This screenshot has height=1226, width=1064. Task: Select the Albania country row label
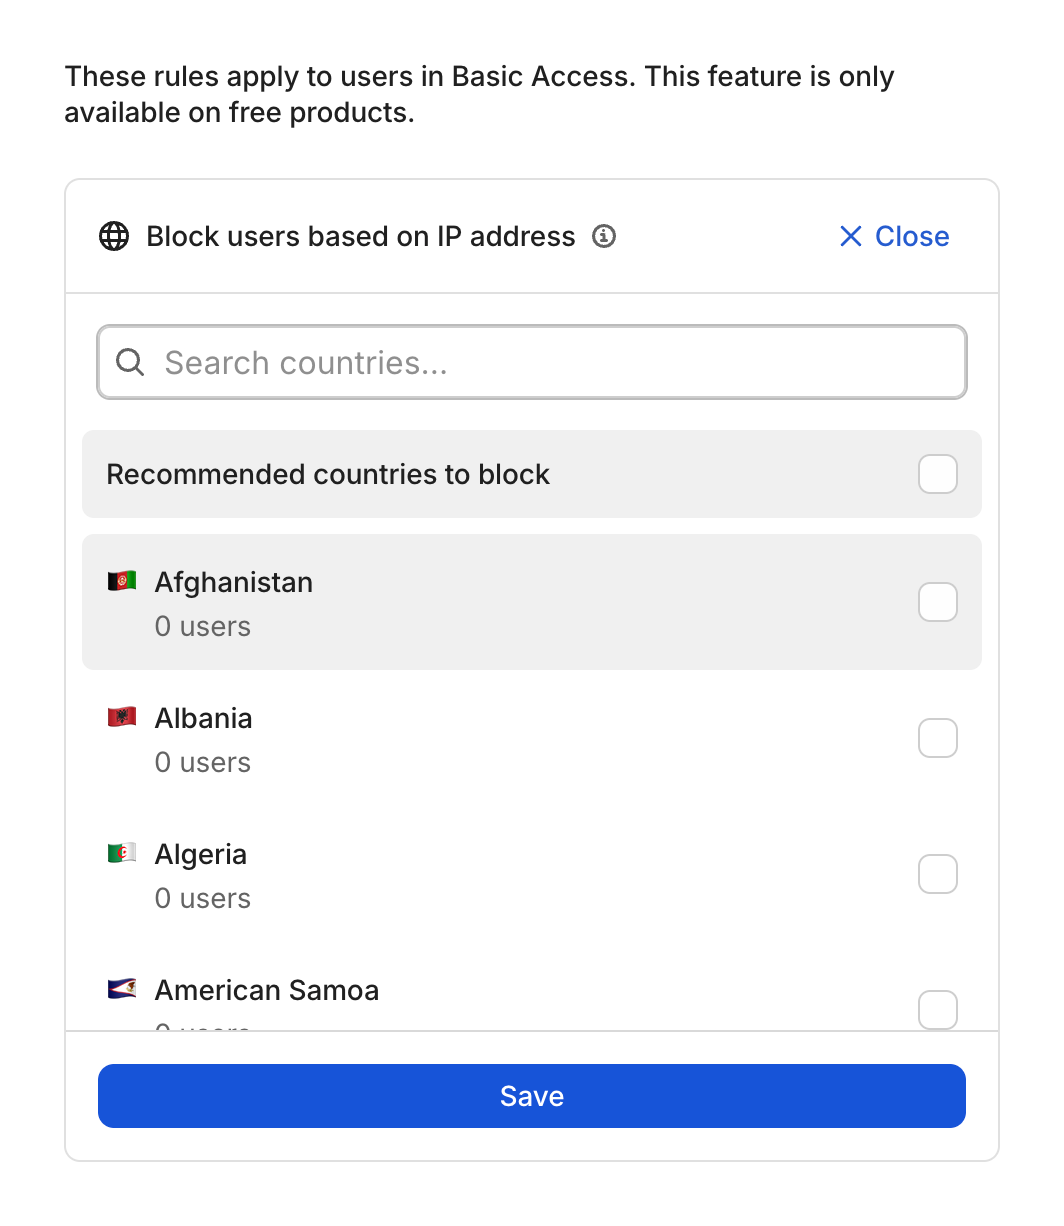tap(204, 718)
